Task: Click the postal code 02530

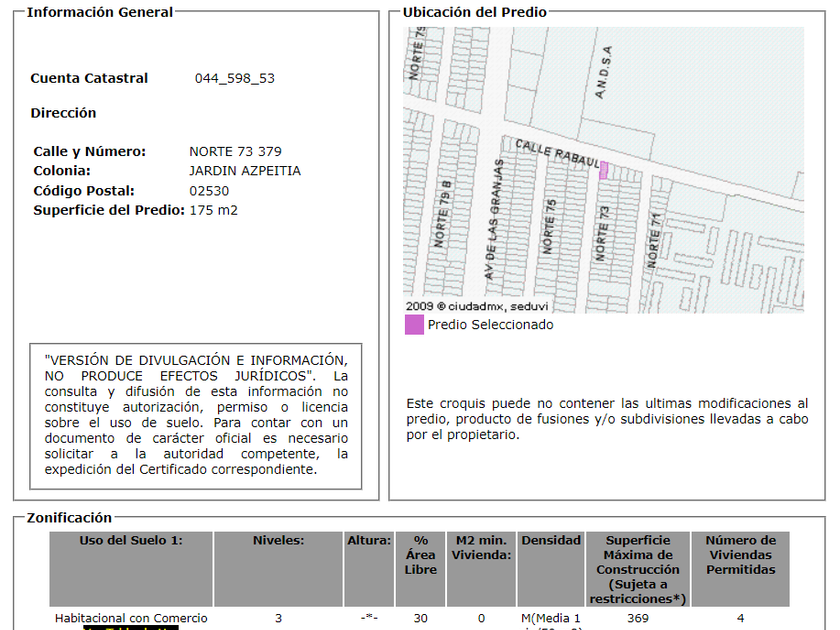Action: point(209,191)
